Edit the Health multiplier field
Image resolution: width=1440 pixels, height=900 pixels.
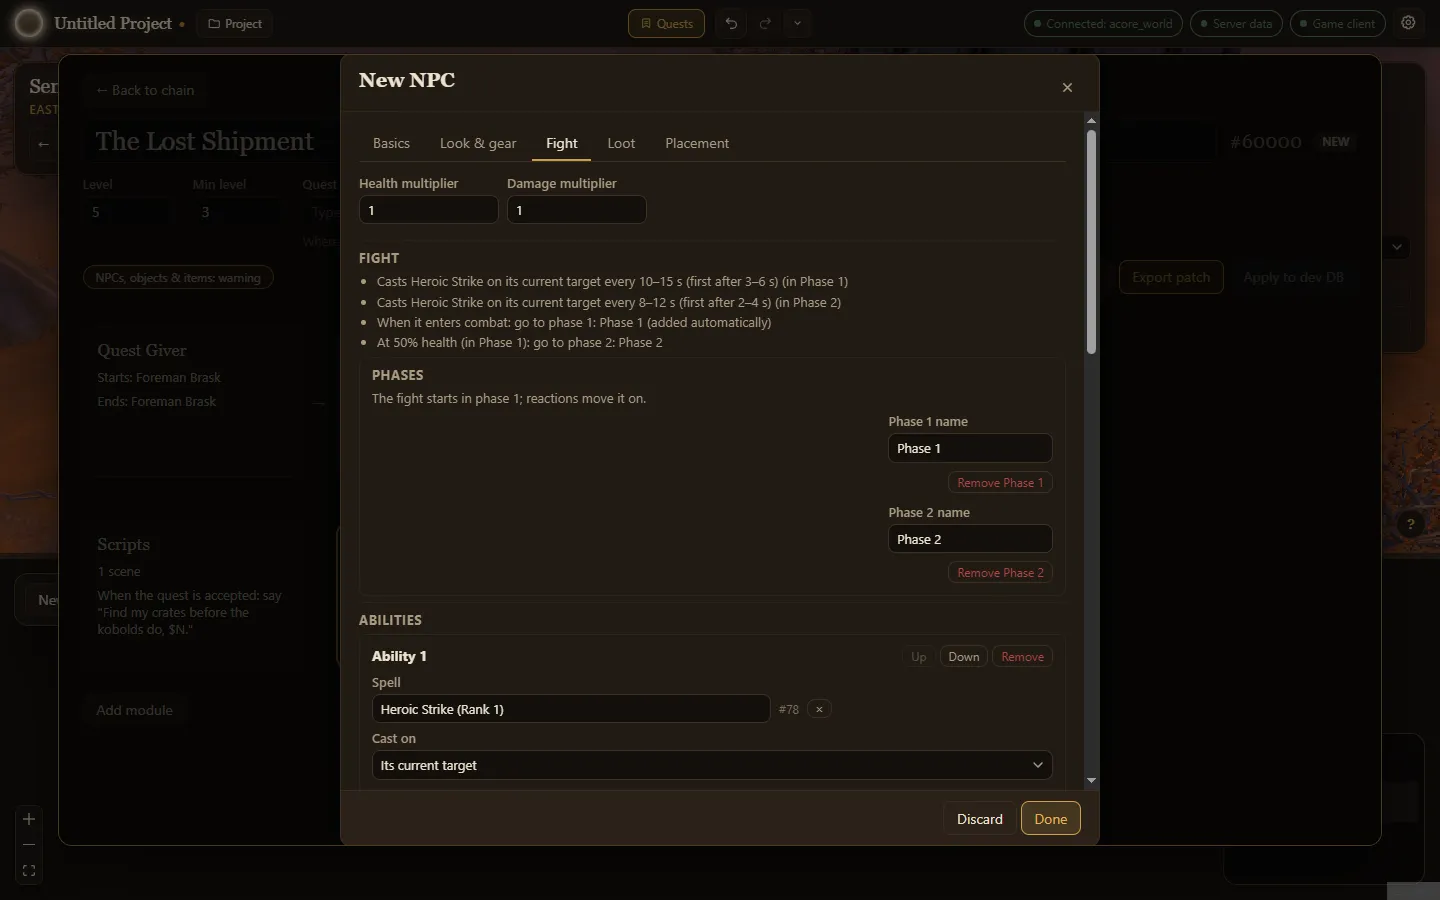pos(428,210)
